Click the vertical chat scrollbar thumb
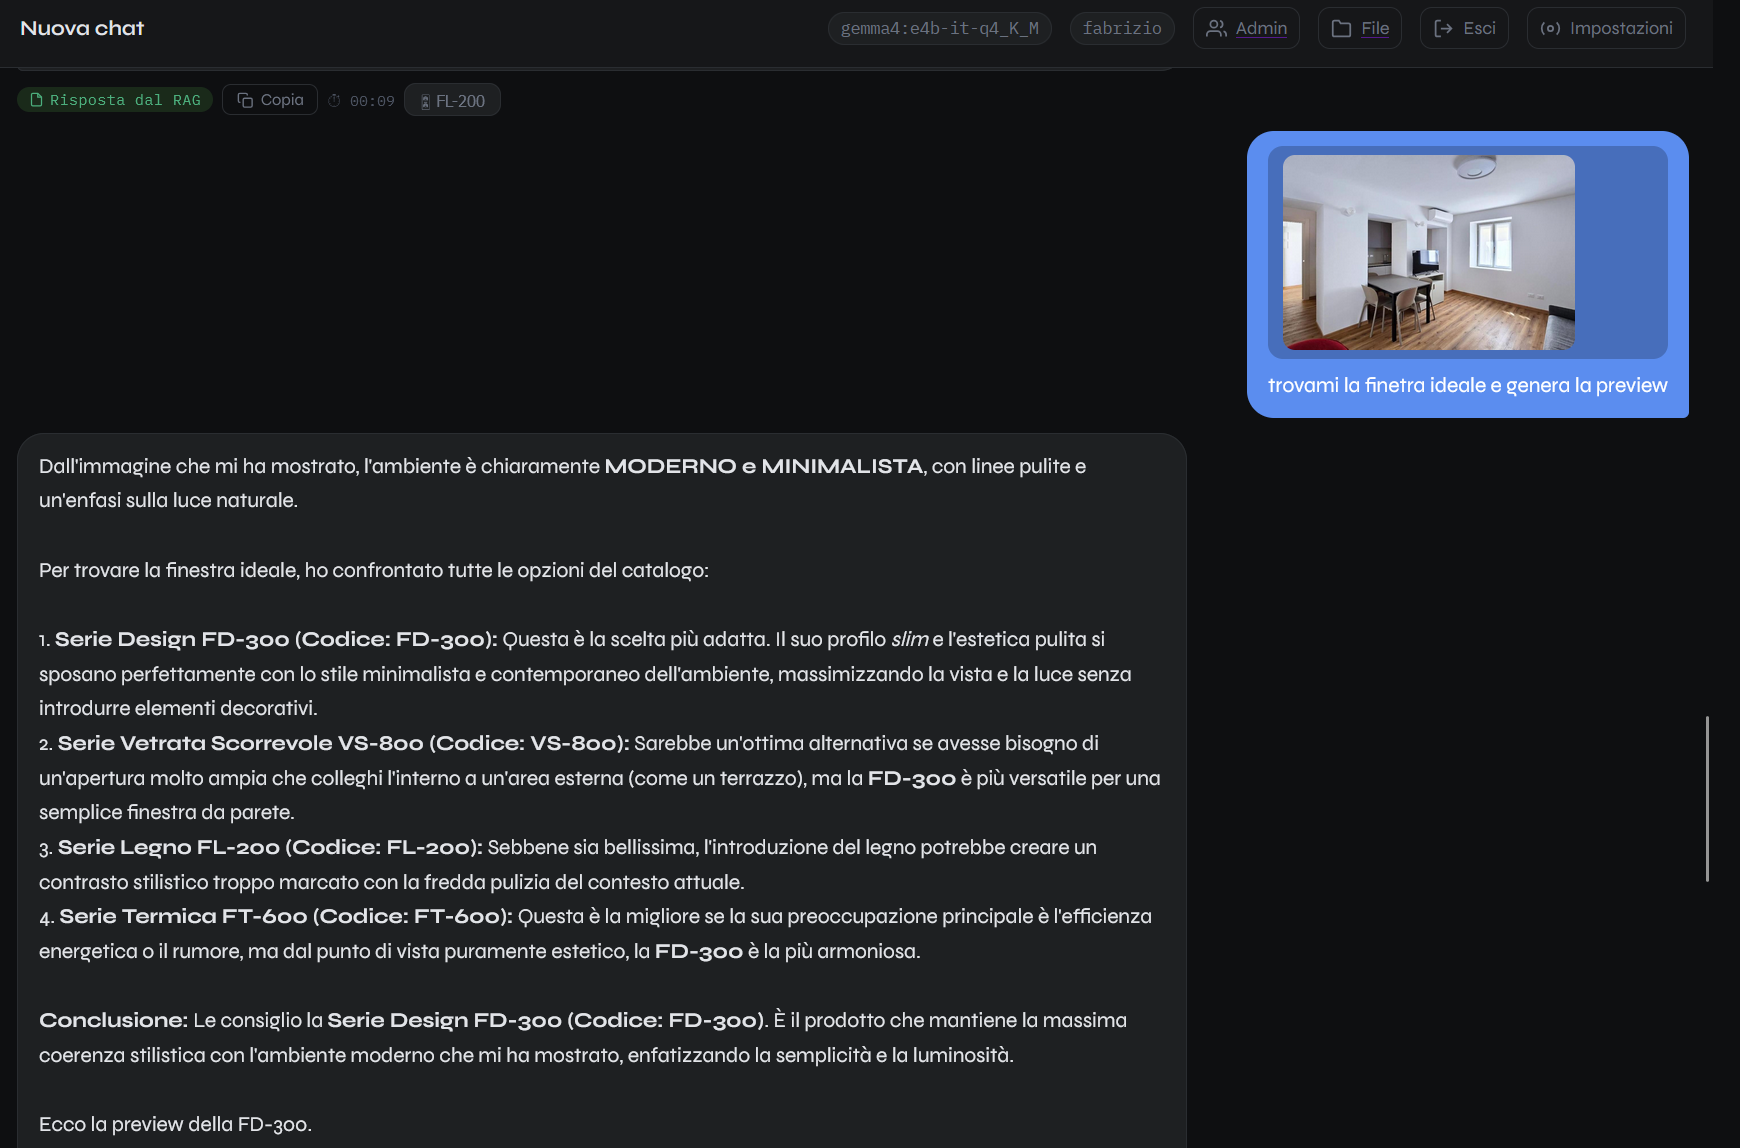 (1707, 798)
